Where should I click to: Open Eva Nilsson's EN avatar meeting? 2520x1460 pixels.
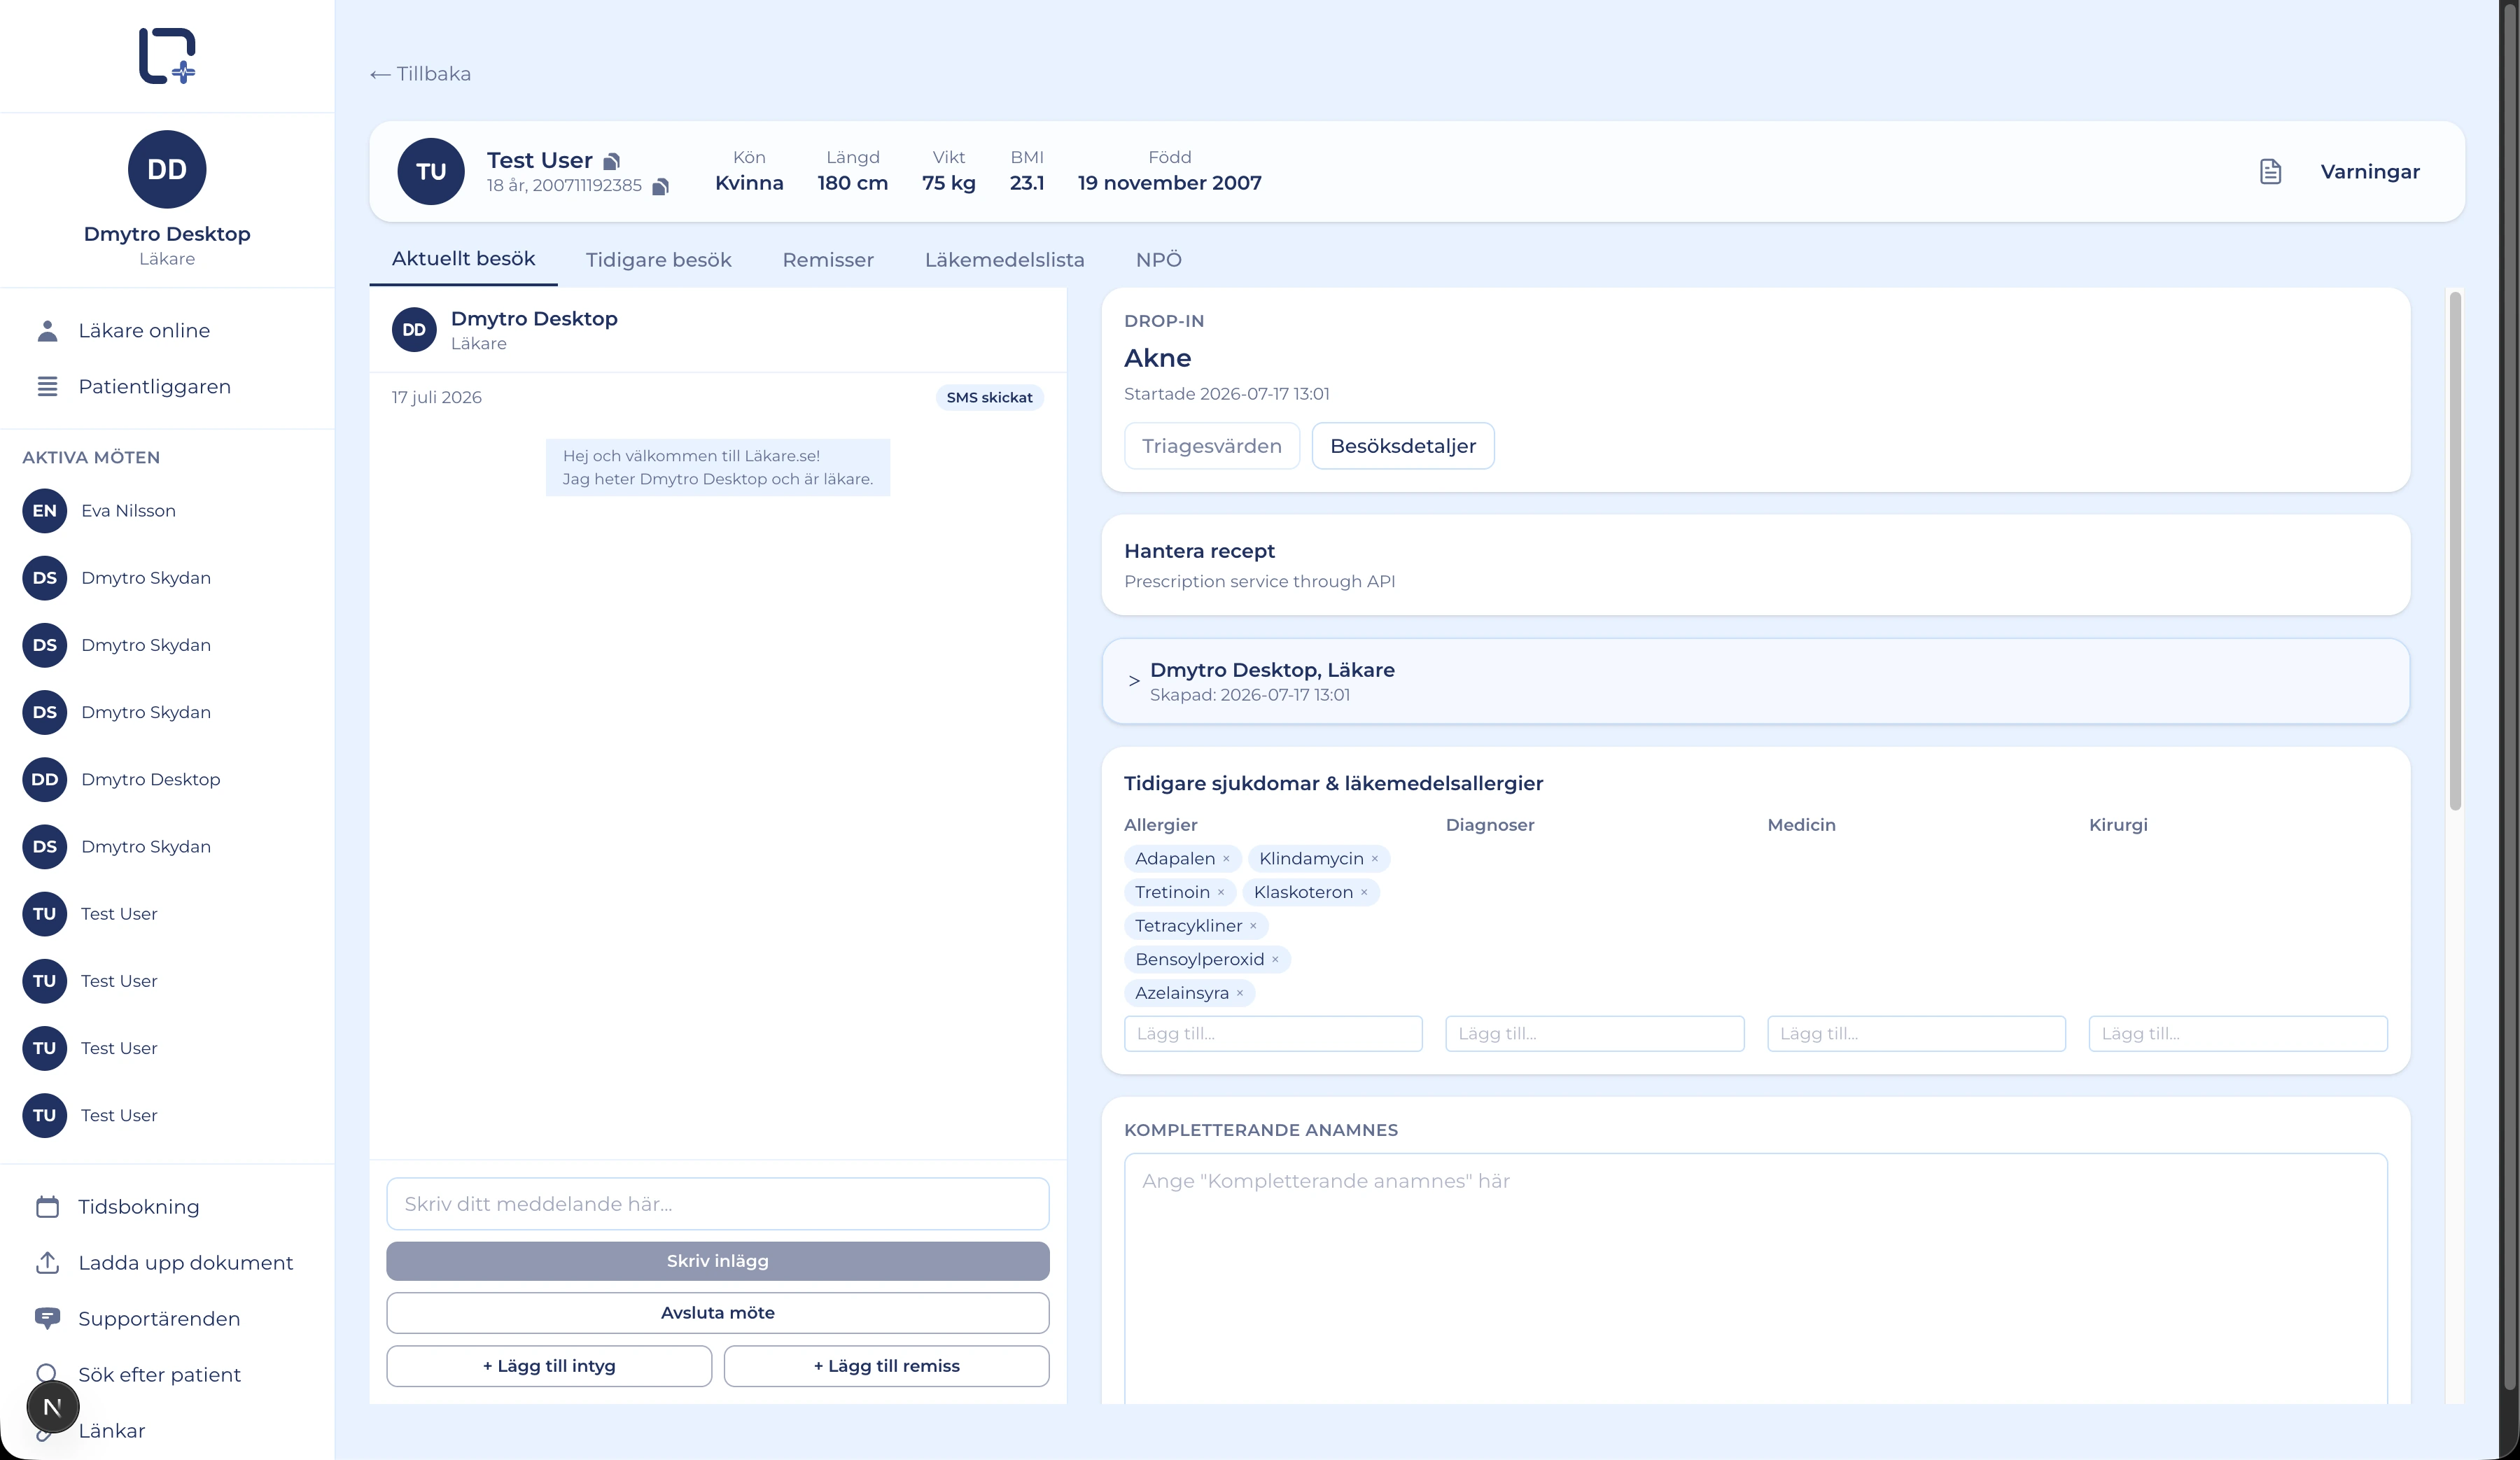point(44,511)
